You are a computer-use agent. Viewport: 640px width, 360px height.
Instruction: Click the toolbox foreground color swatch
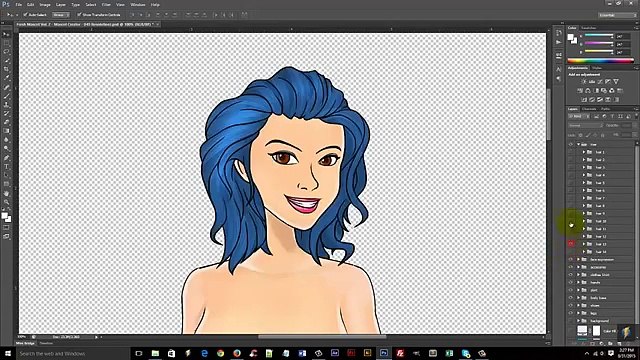pyautogui.click(x=4, y=216)
